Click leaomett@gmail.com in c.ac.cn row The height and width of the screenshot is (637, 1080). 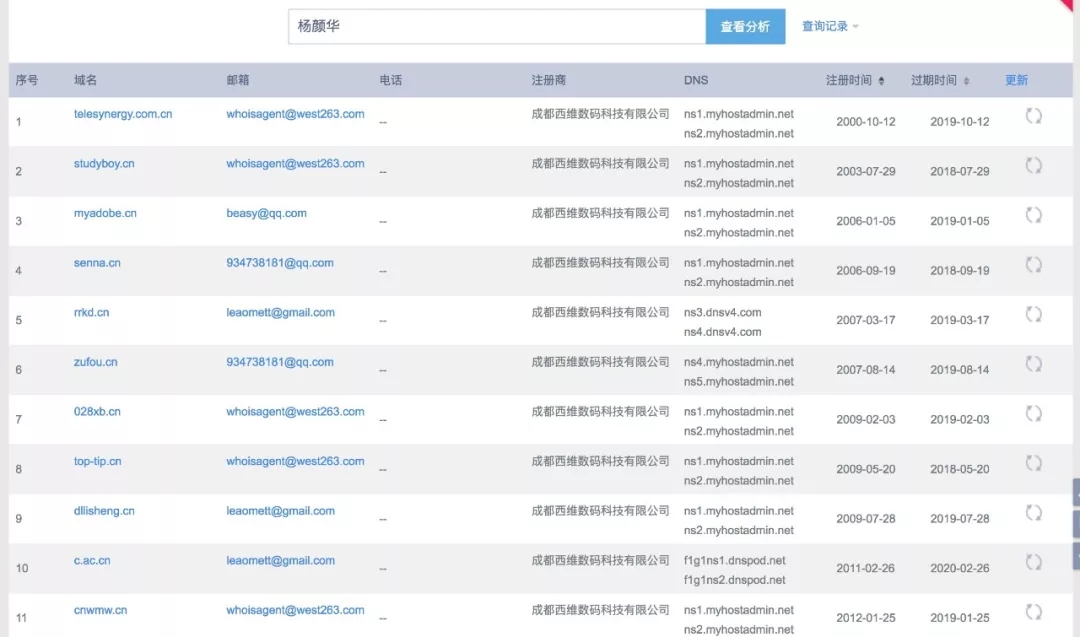pos(280,560)
